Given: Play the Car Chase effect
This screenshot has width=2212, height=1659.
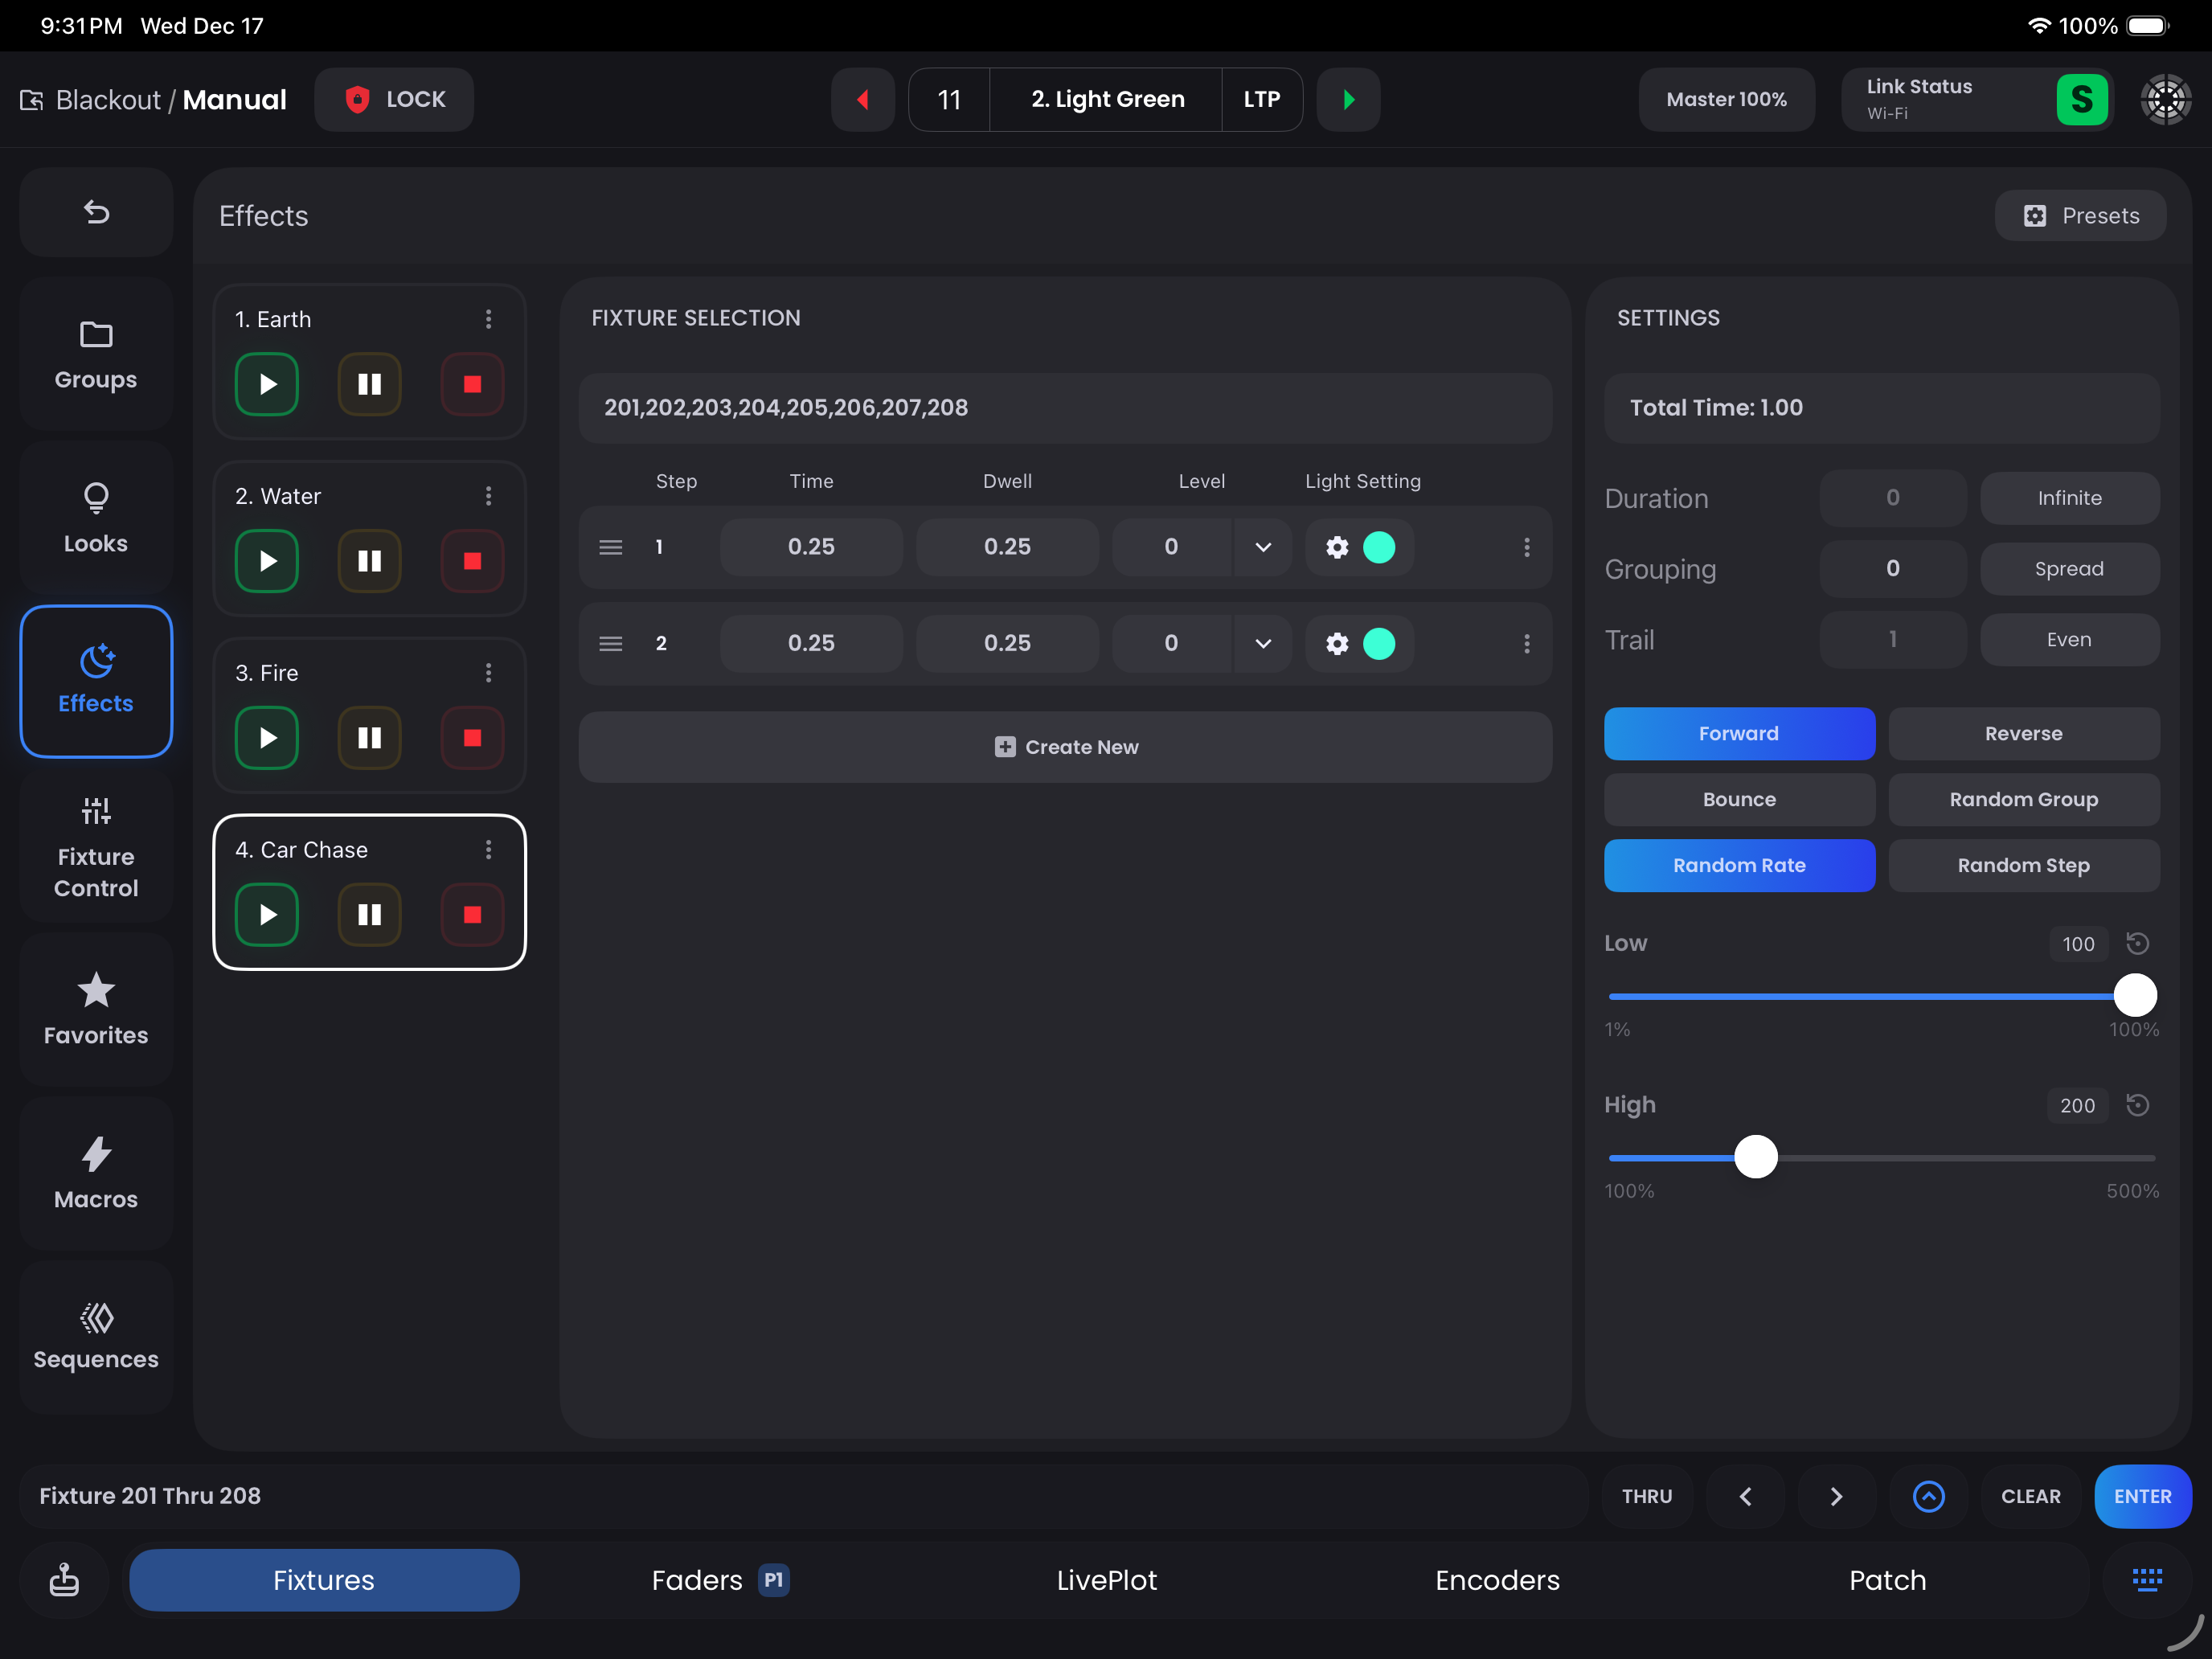Looking at the screenshot, I should [266, 913].
